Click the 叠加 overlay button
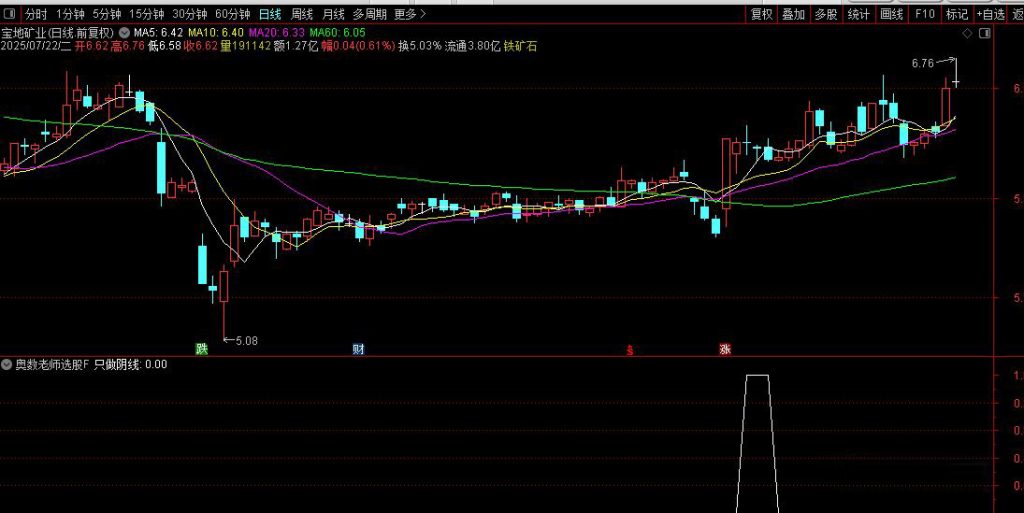 (793, 14)
